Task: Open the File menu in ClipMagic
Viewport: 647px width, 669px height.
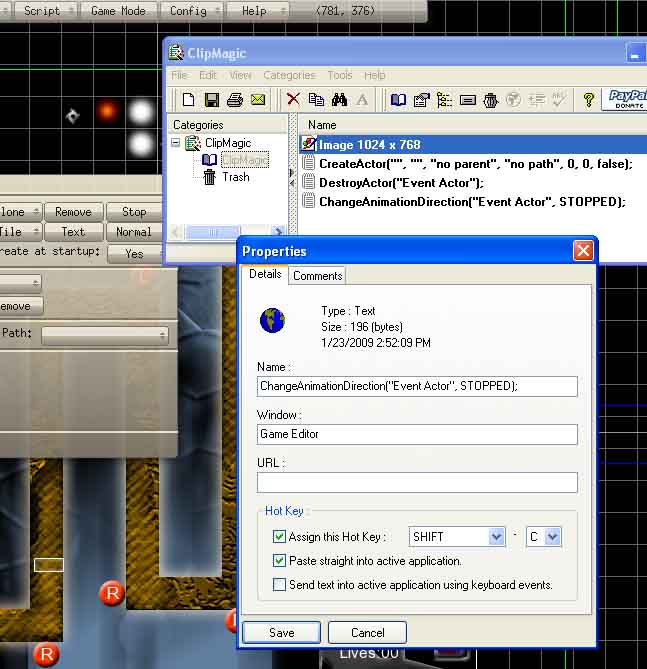Action: 179,75
